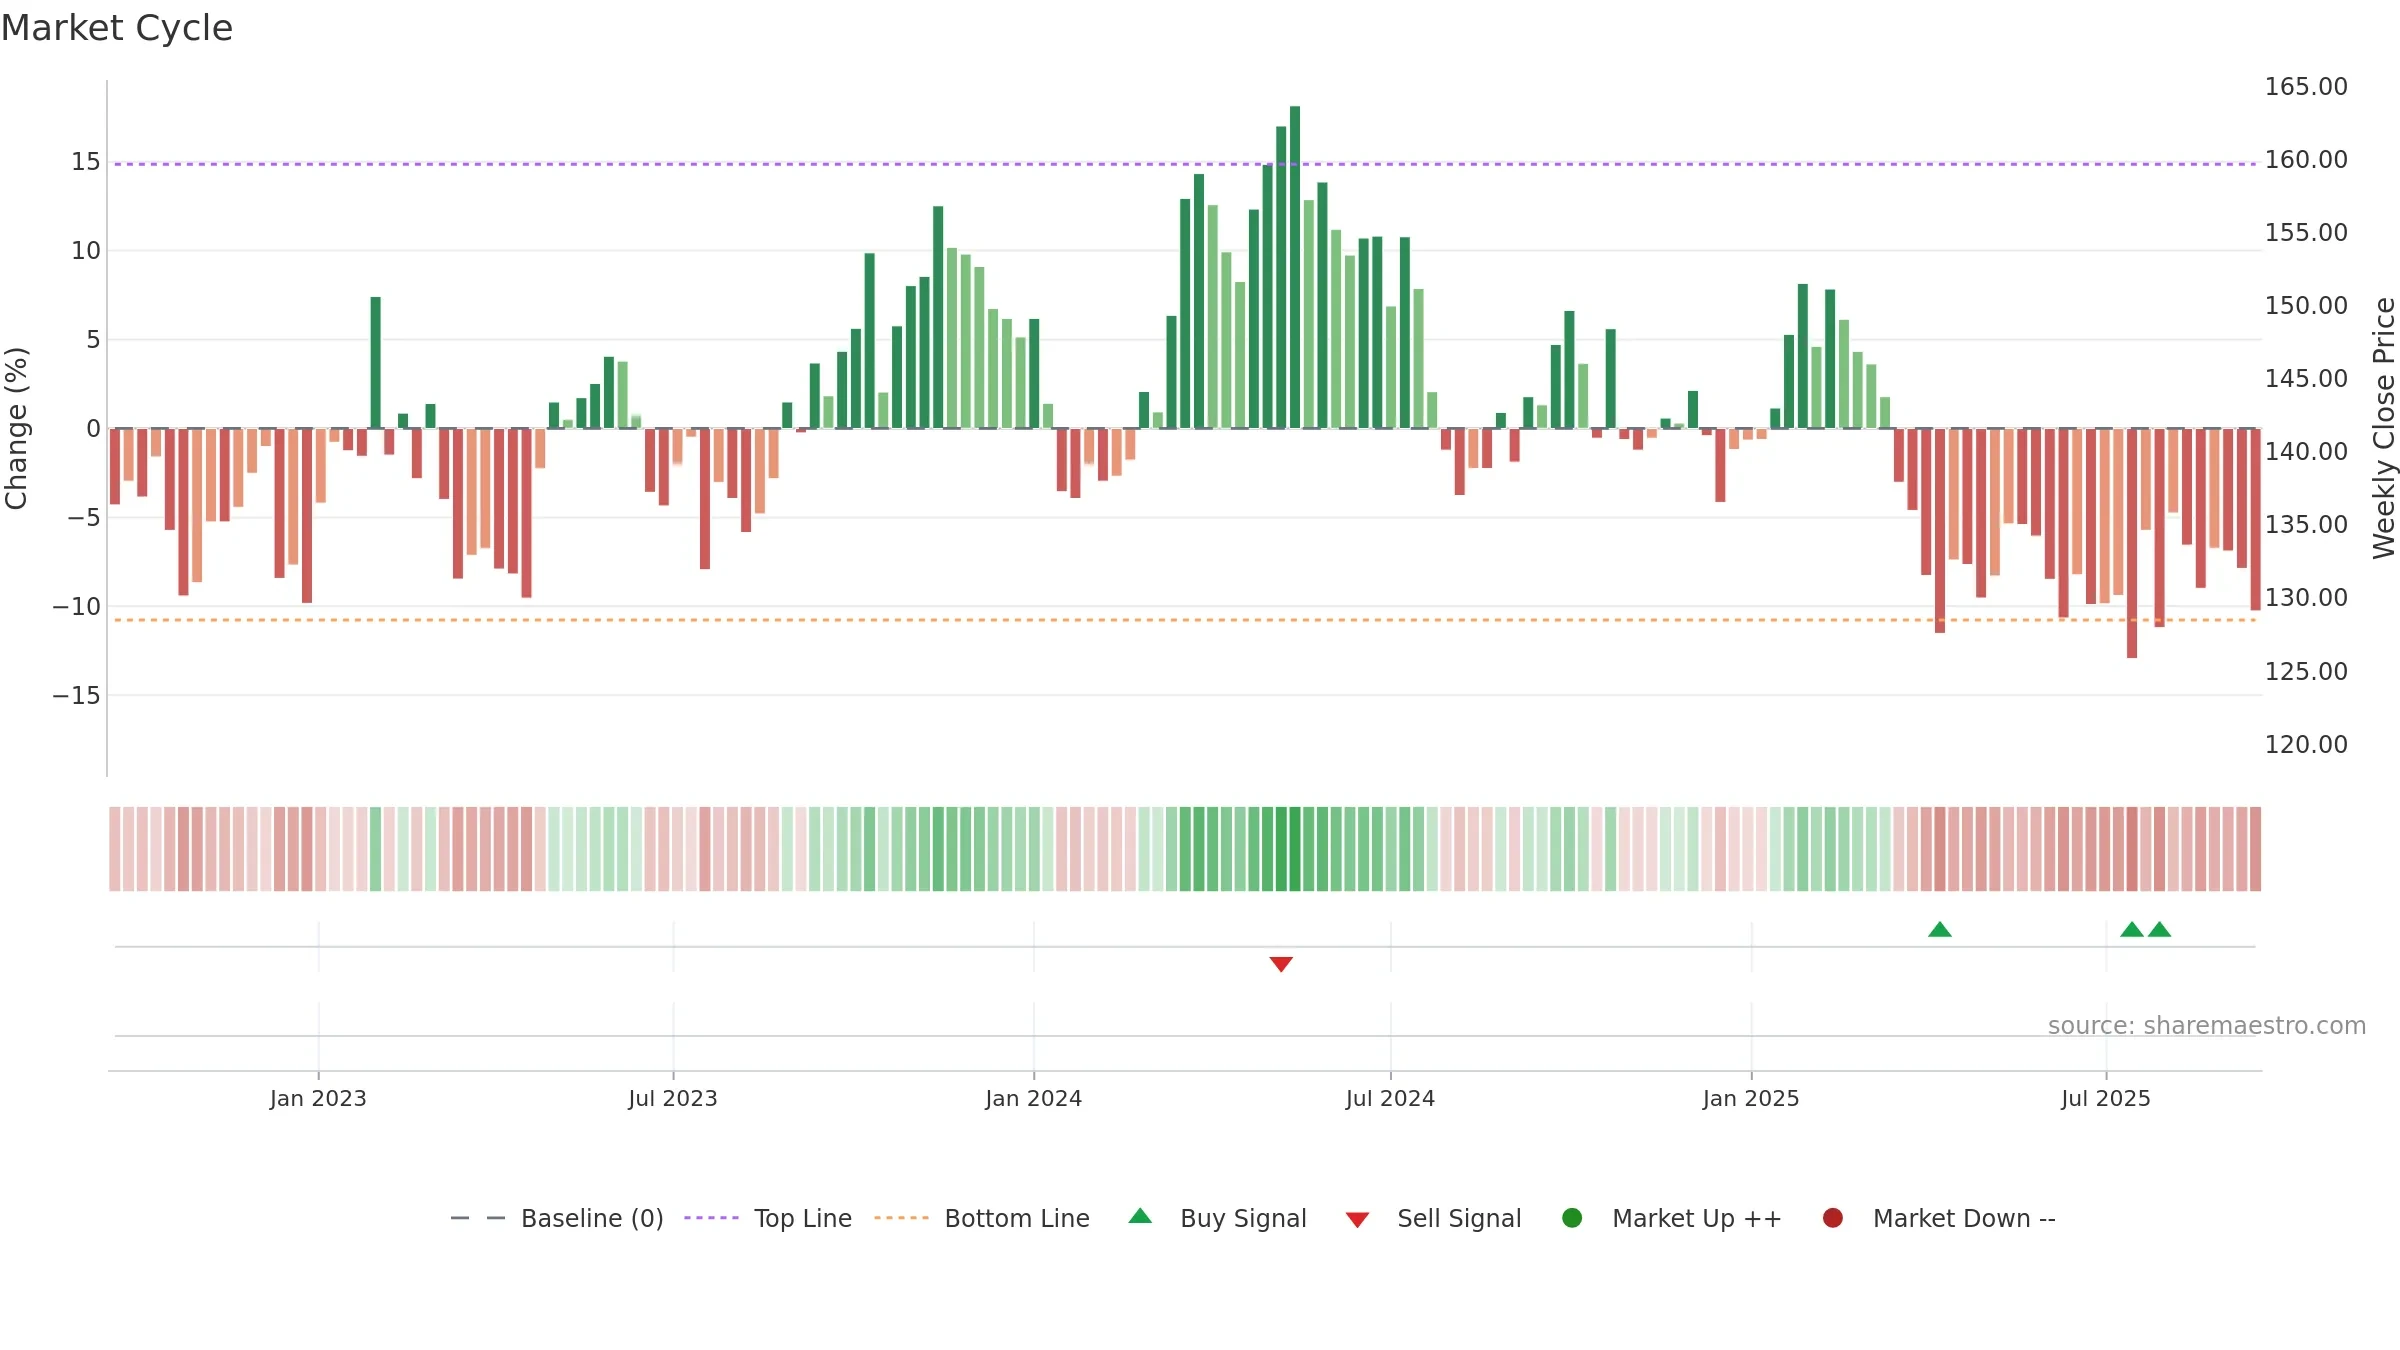Click the Sell Signal legend triangle icon
Viewport: 2400px width, 1350px height.
pos(1357,1220)
